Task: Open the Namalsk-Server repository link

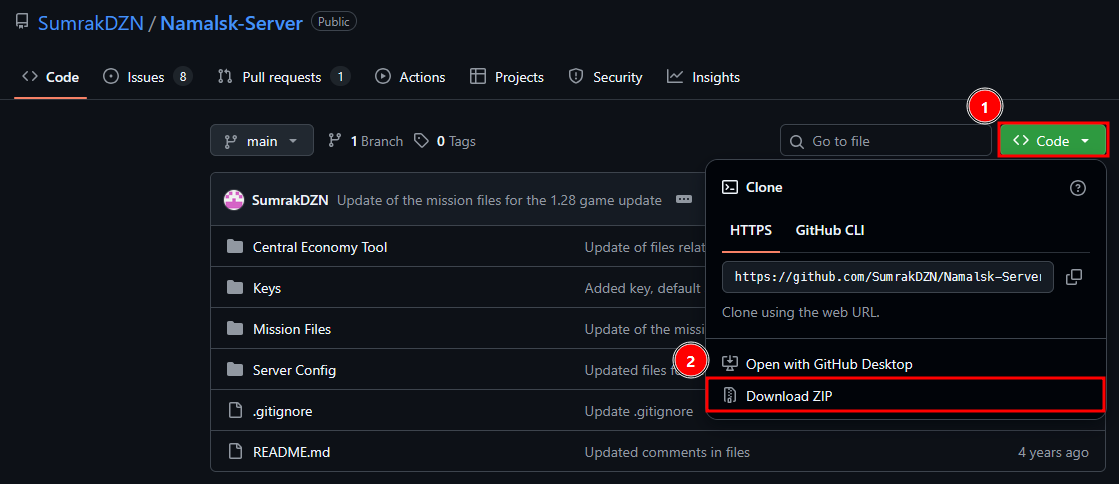Action: [232, 22]
